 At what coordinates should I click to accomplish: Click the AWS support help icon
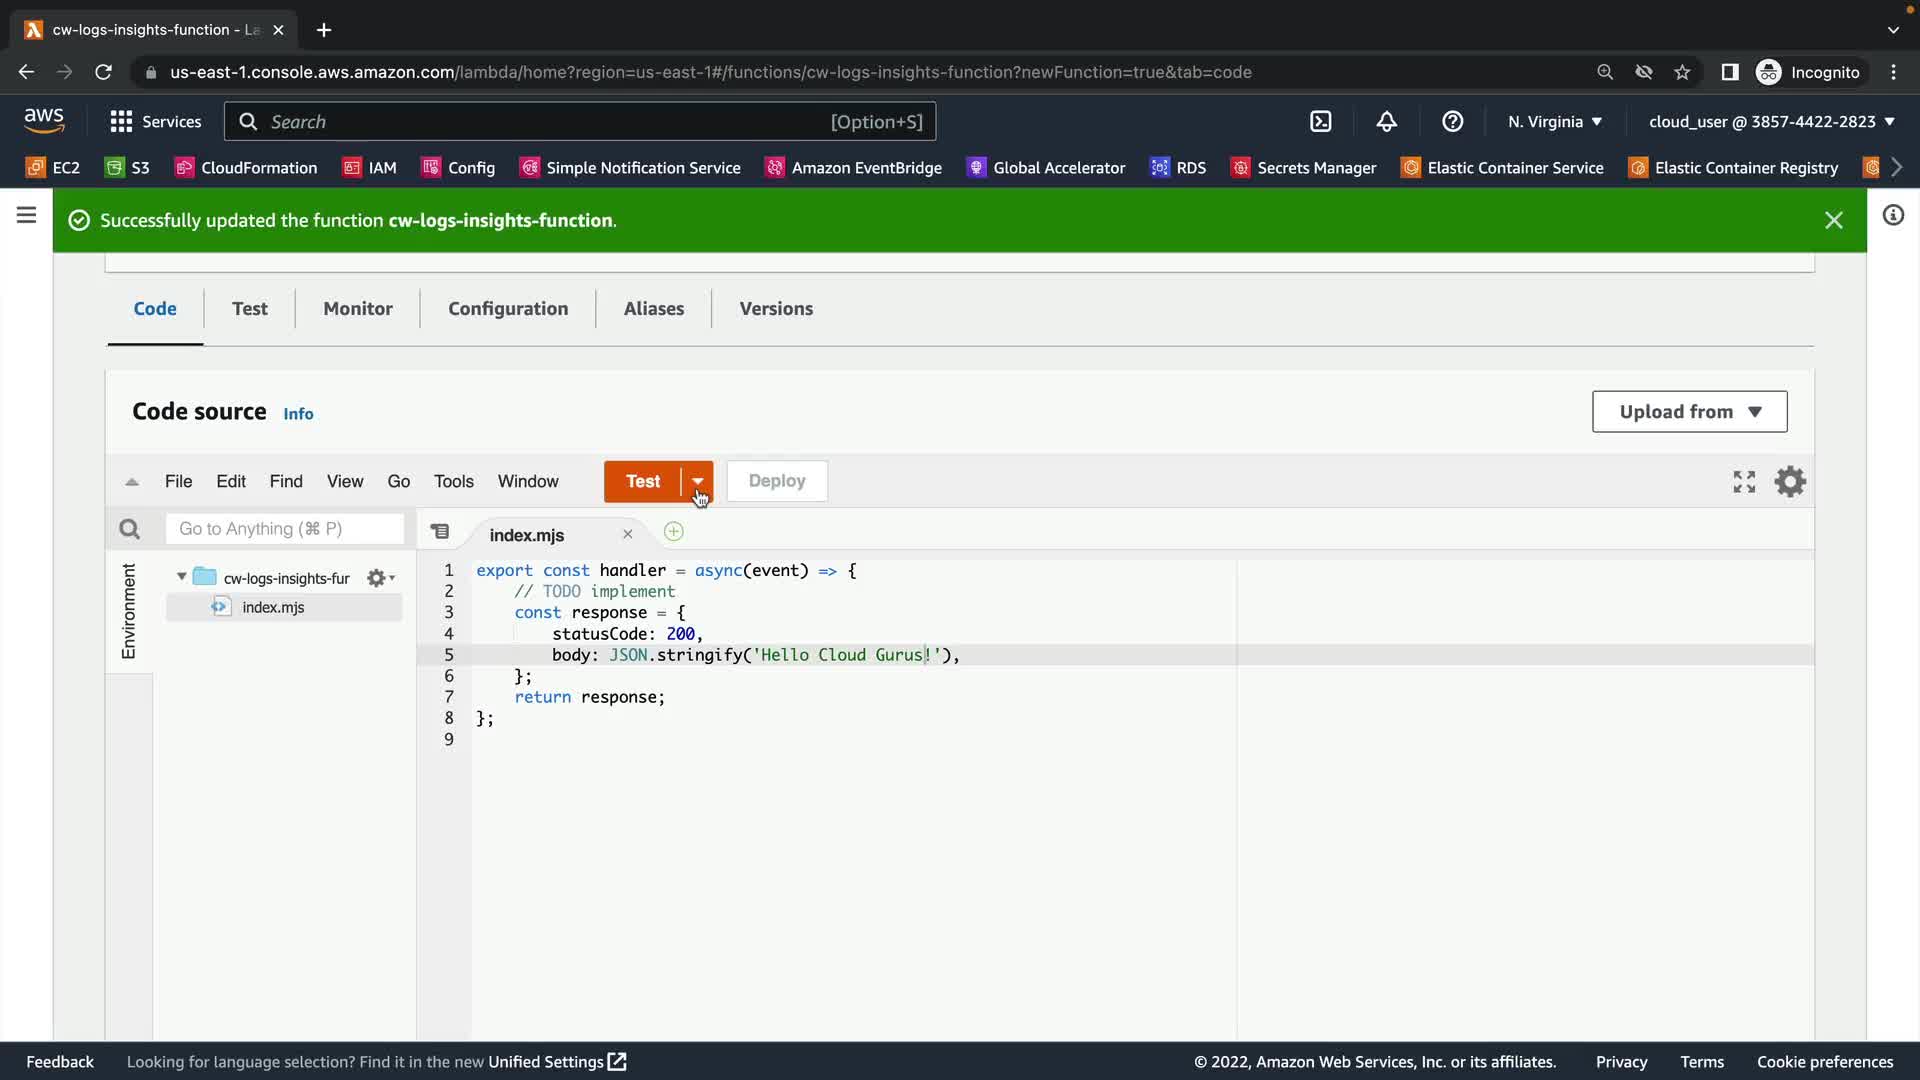click(x=1452, y=122)
